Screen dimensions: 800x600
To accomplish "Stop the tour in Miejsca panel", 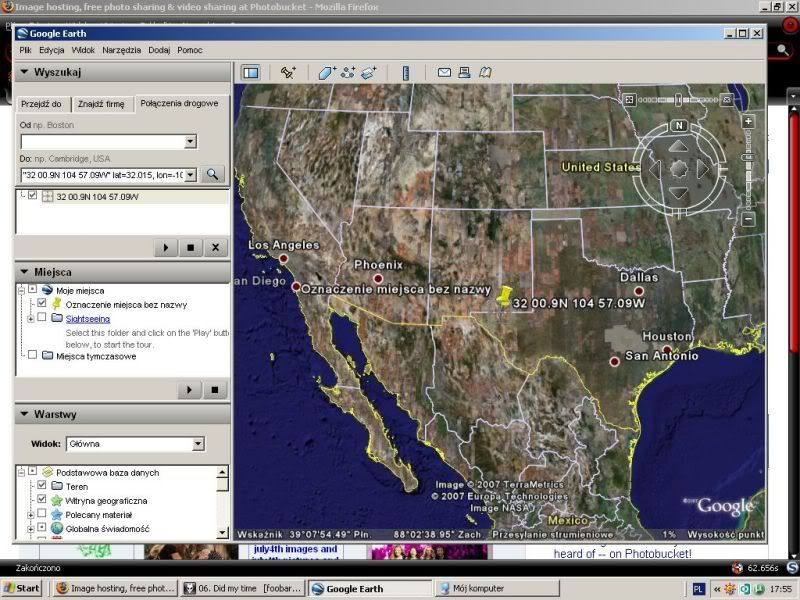I will coord(215,390).
